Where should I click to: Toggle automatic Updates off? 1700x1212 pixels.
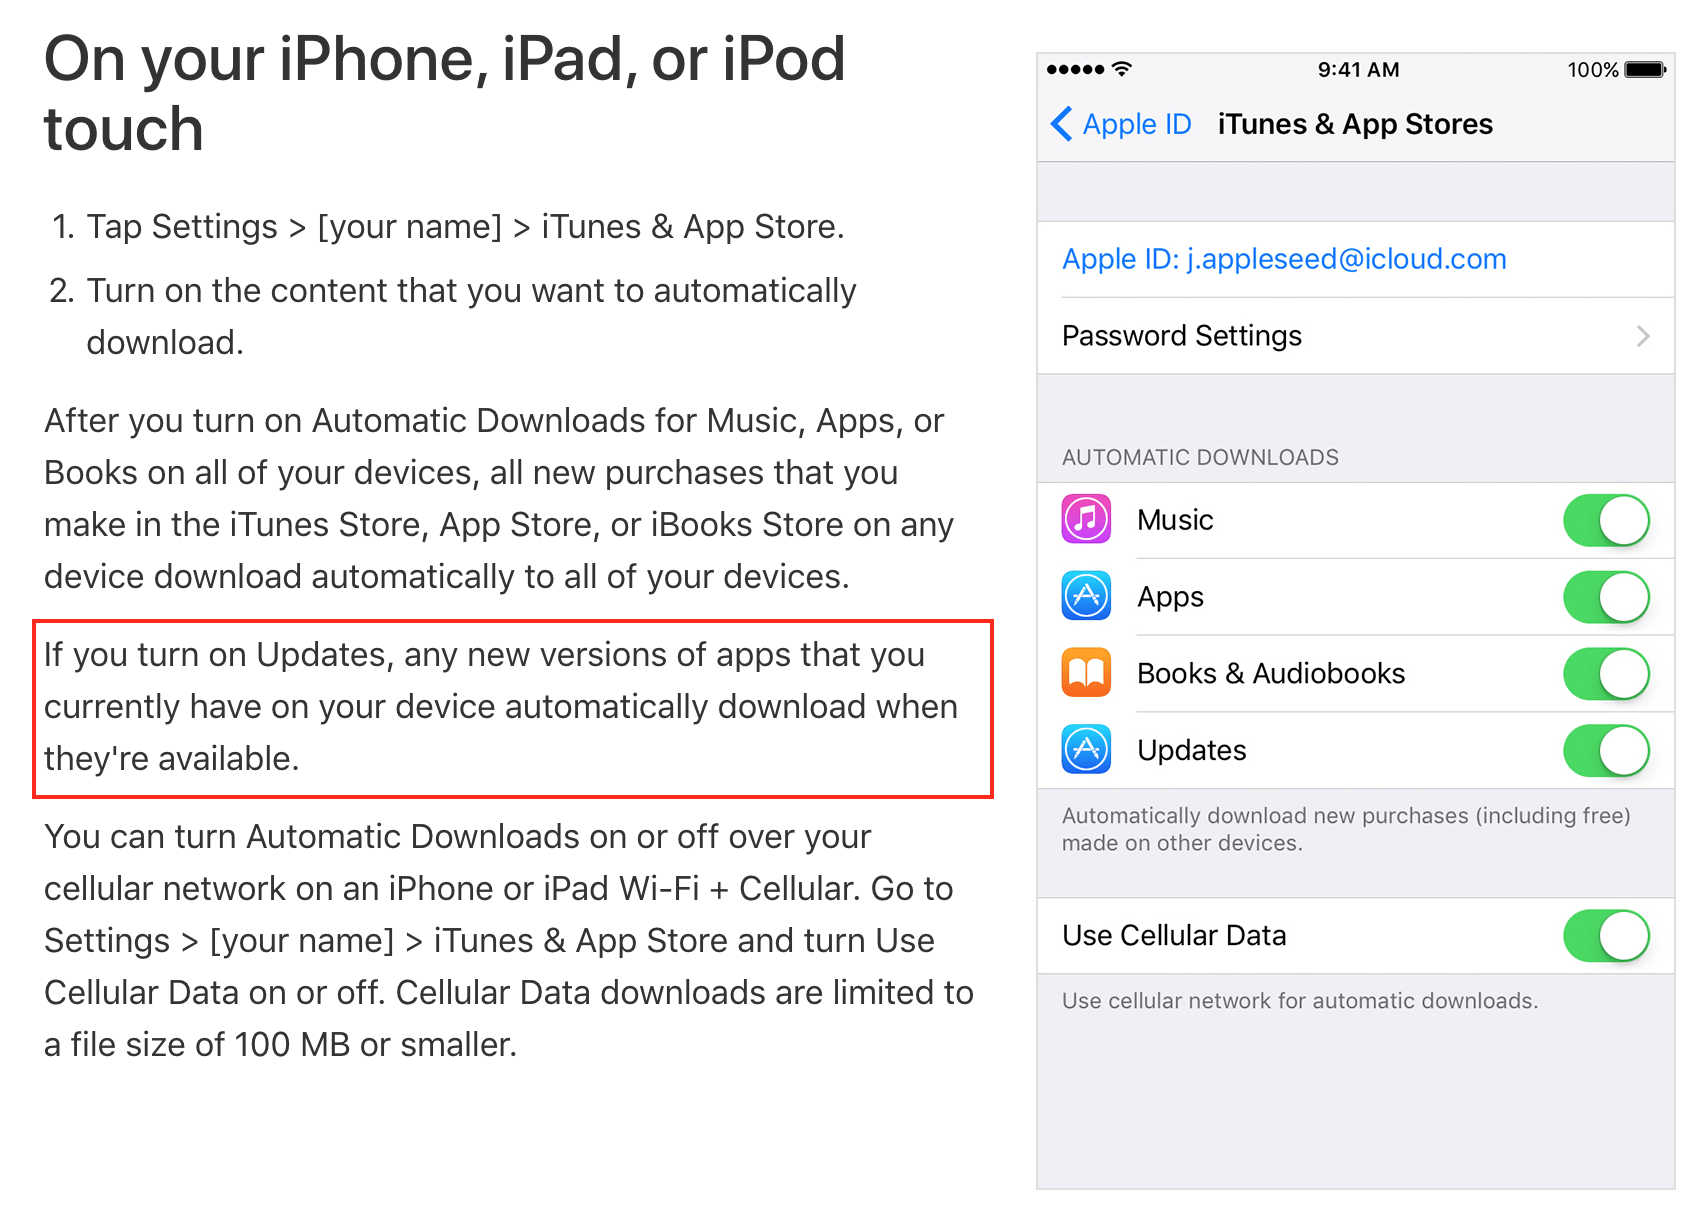point(1606,751)
